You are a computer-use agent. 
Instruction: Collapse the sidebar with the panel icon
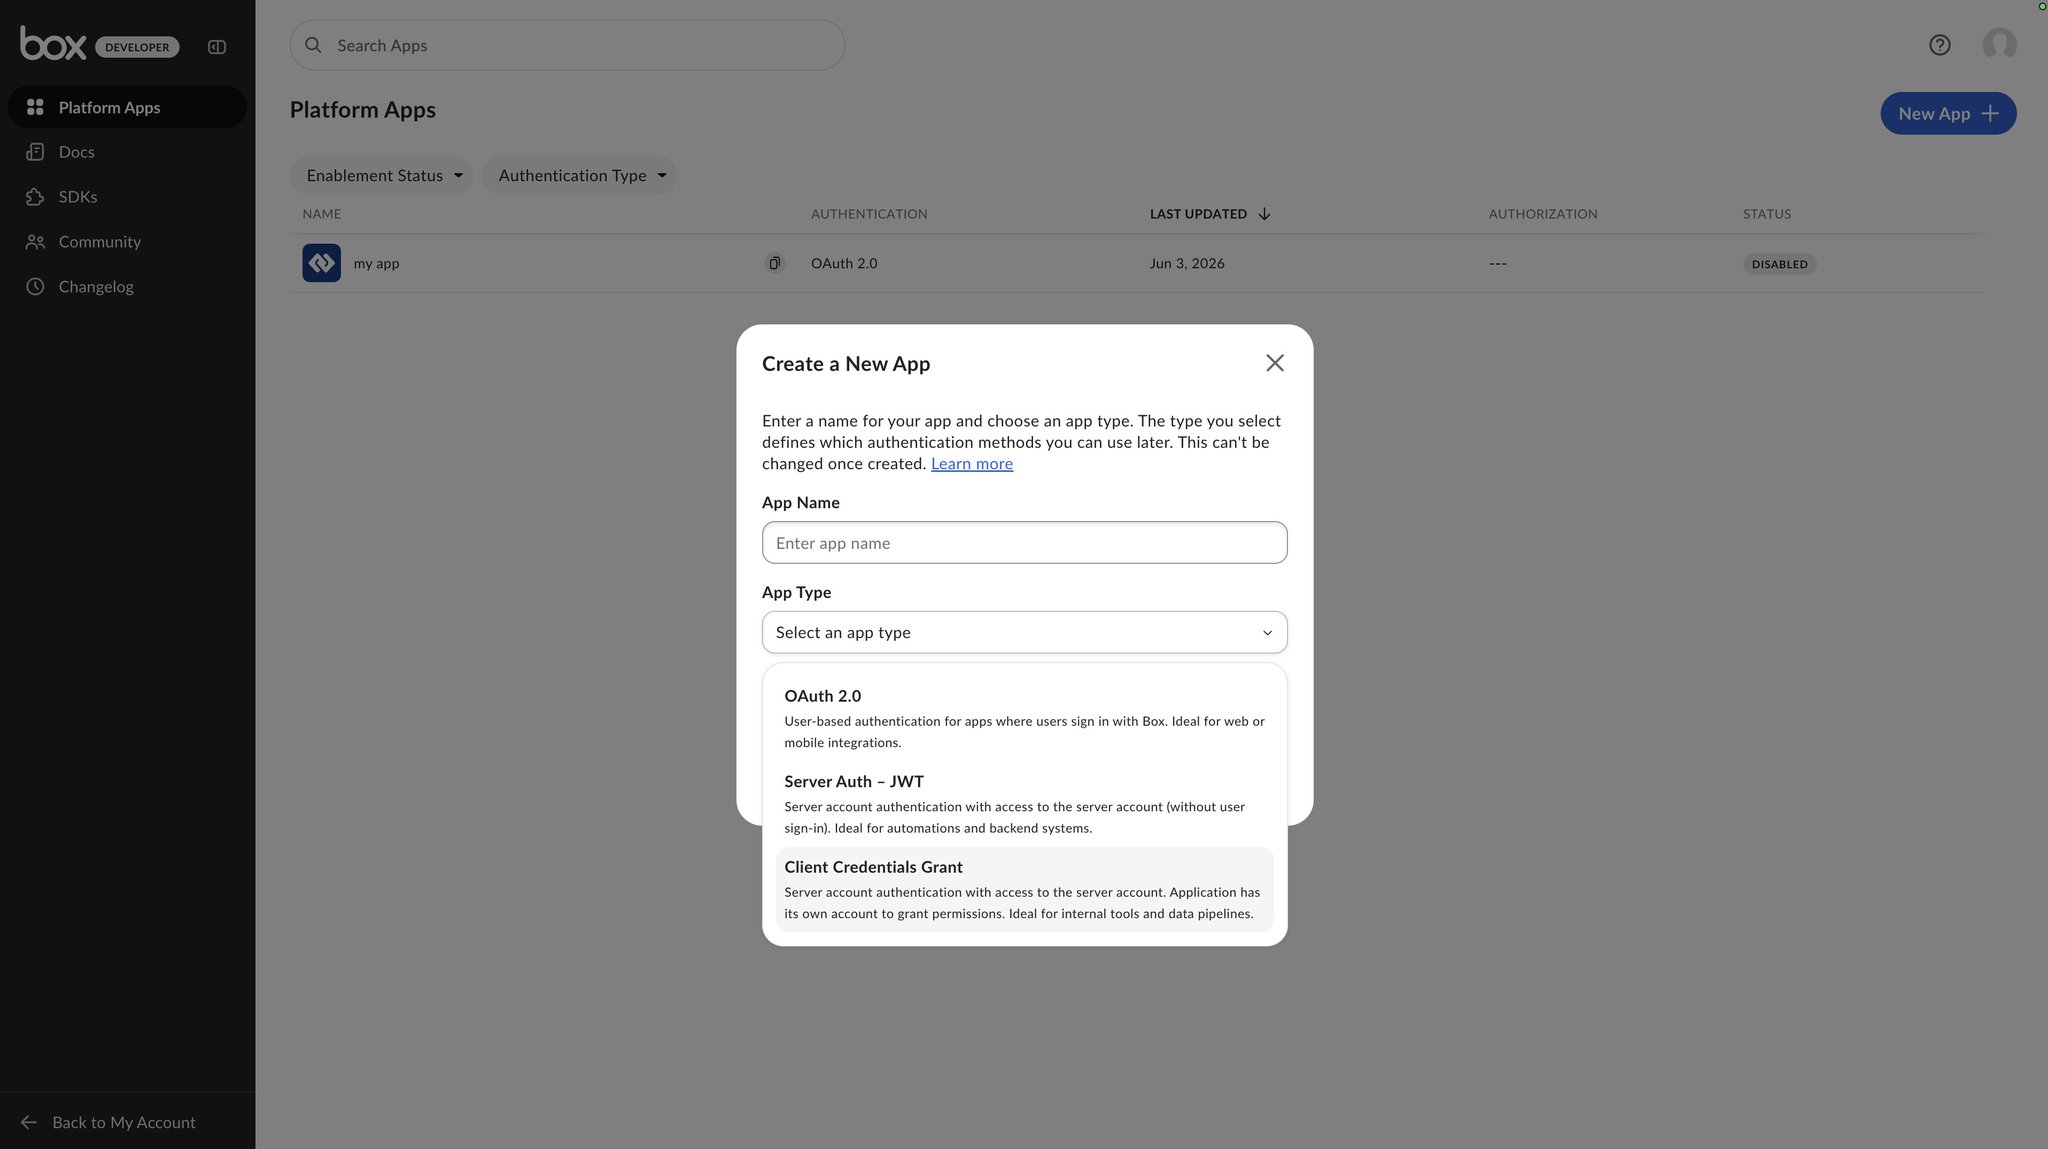(217, 47)
